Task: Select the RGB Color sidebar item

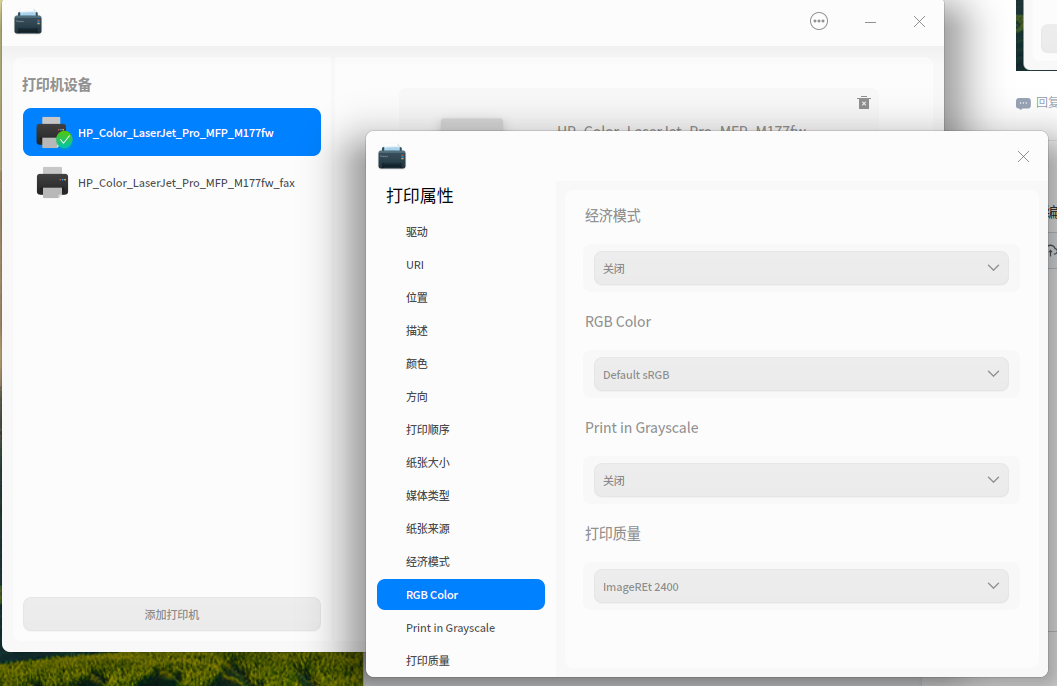Action: [461, 594]
